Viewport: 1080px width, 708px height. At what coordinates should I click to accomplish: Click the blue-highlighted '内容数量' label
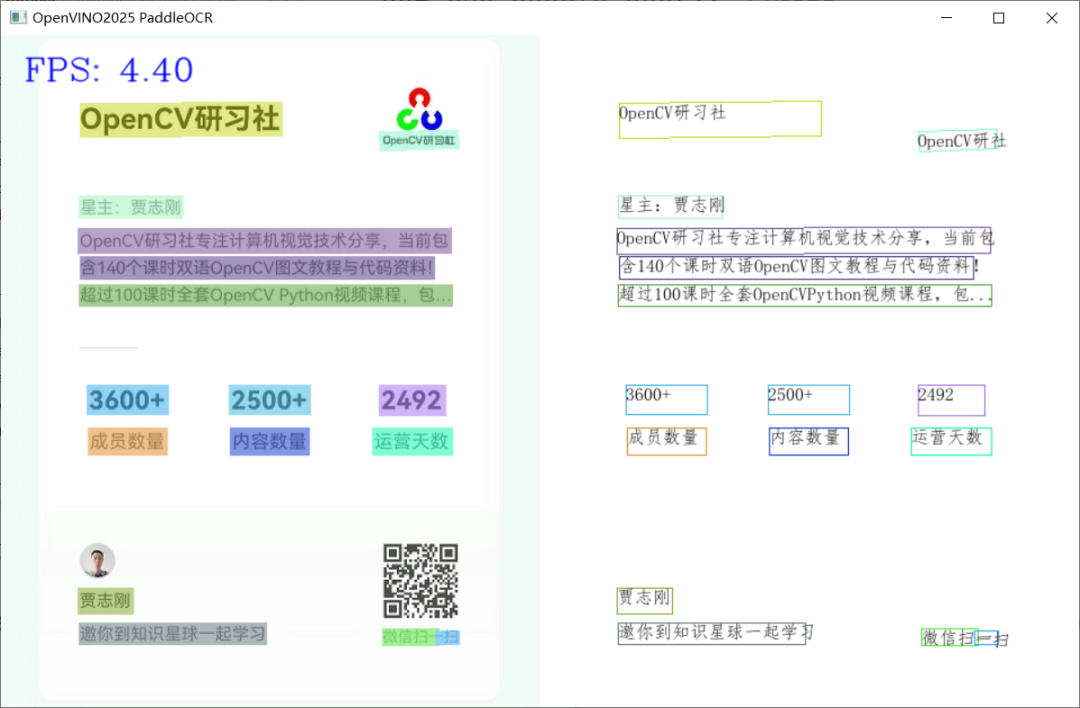[269, 441]
